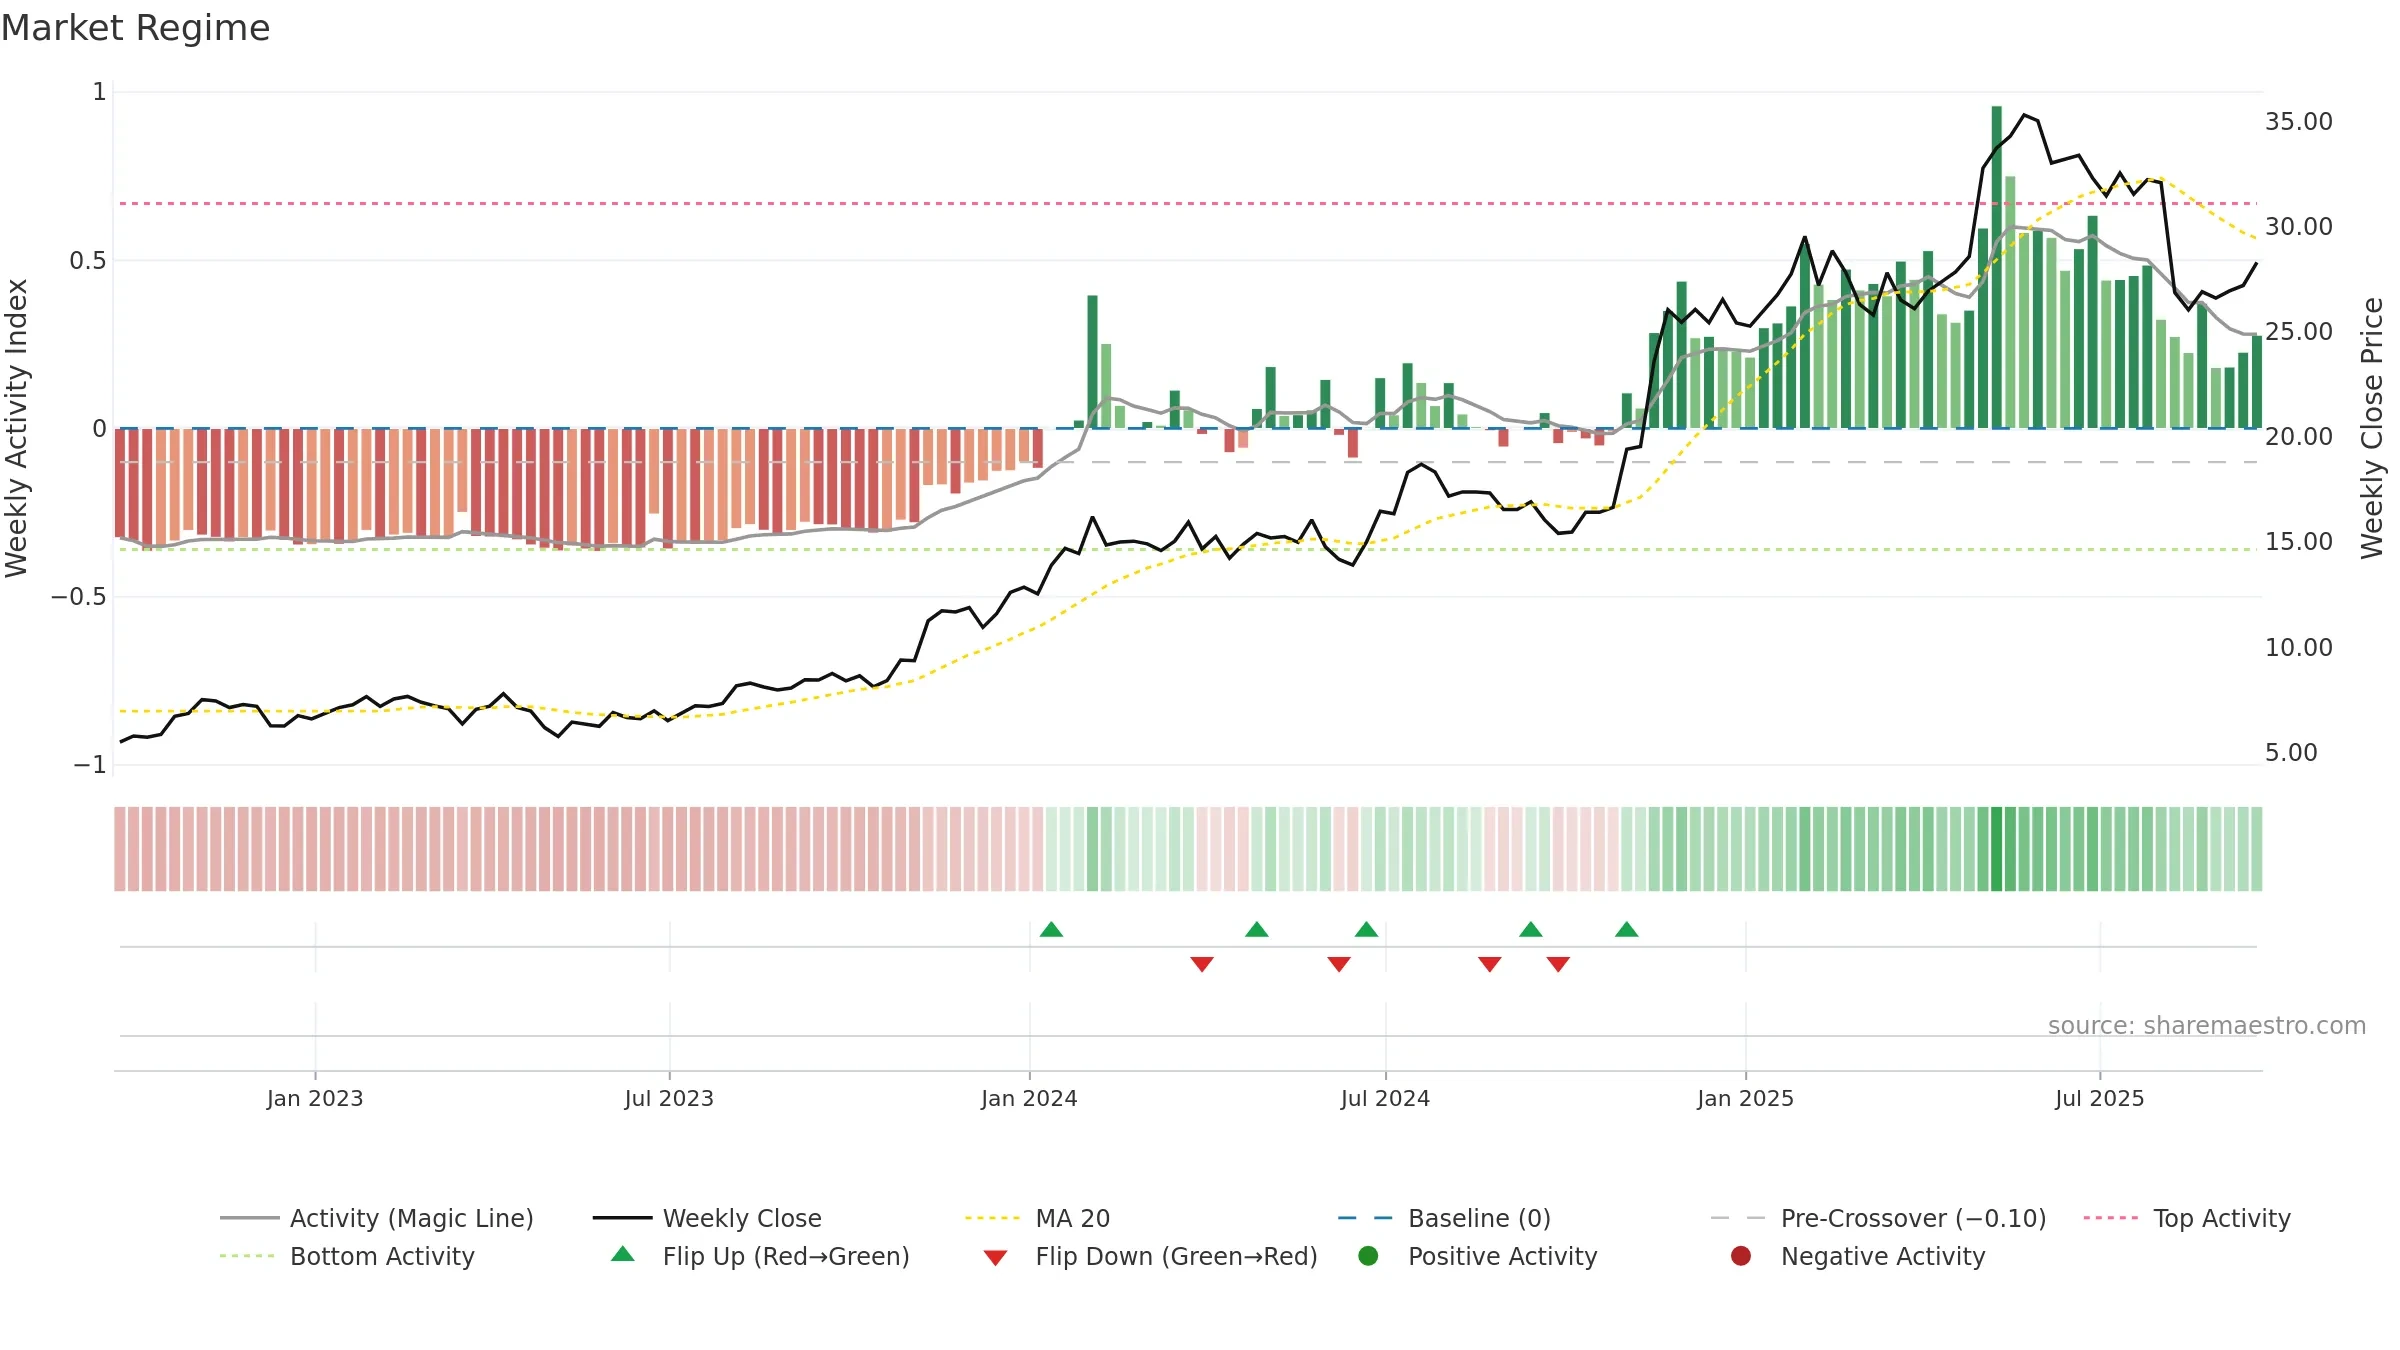
Task: Toggle the Weekly Close legend entry
Action: (707, 1218)
